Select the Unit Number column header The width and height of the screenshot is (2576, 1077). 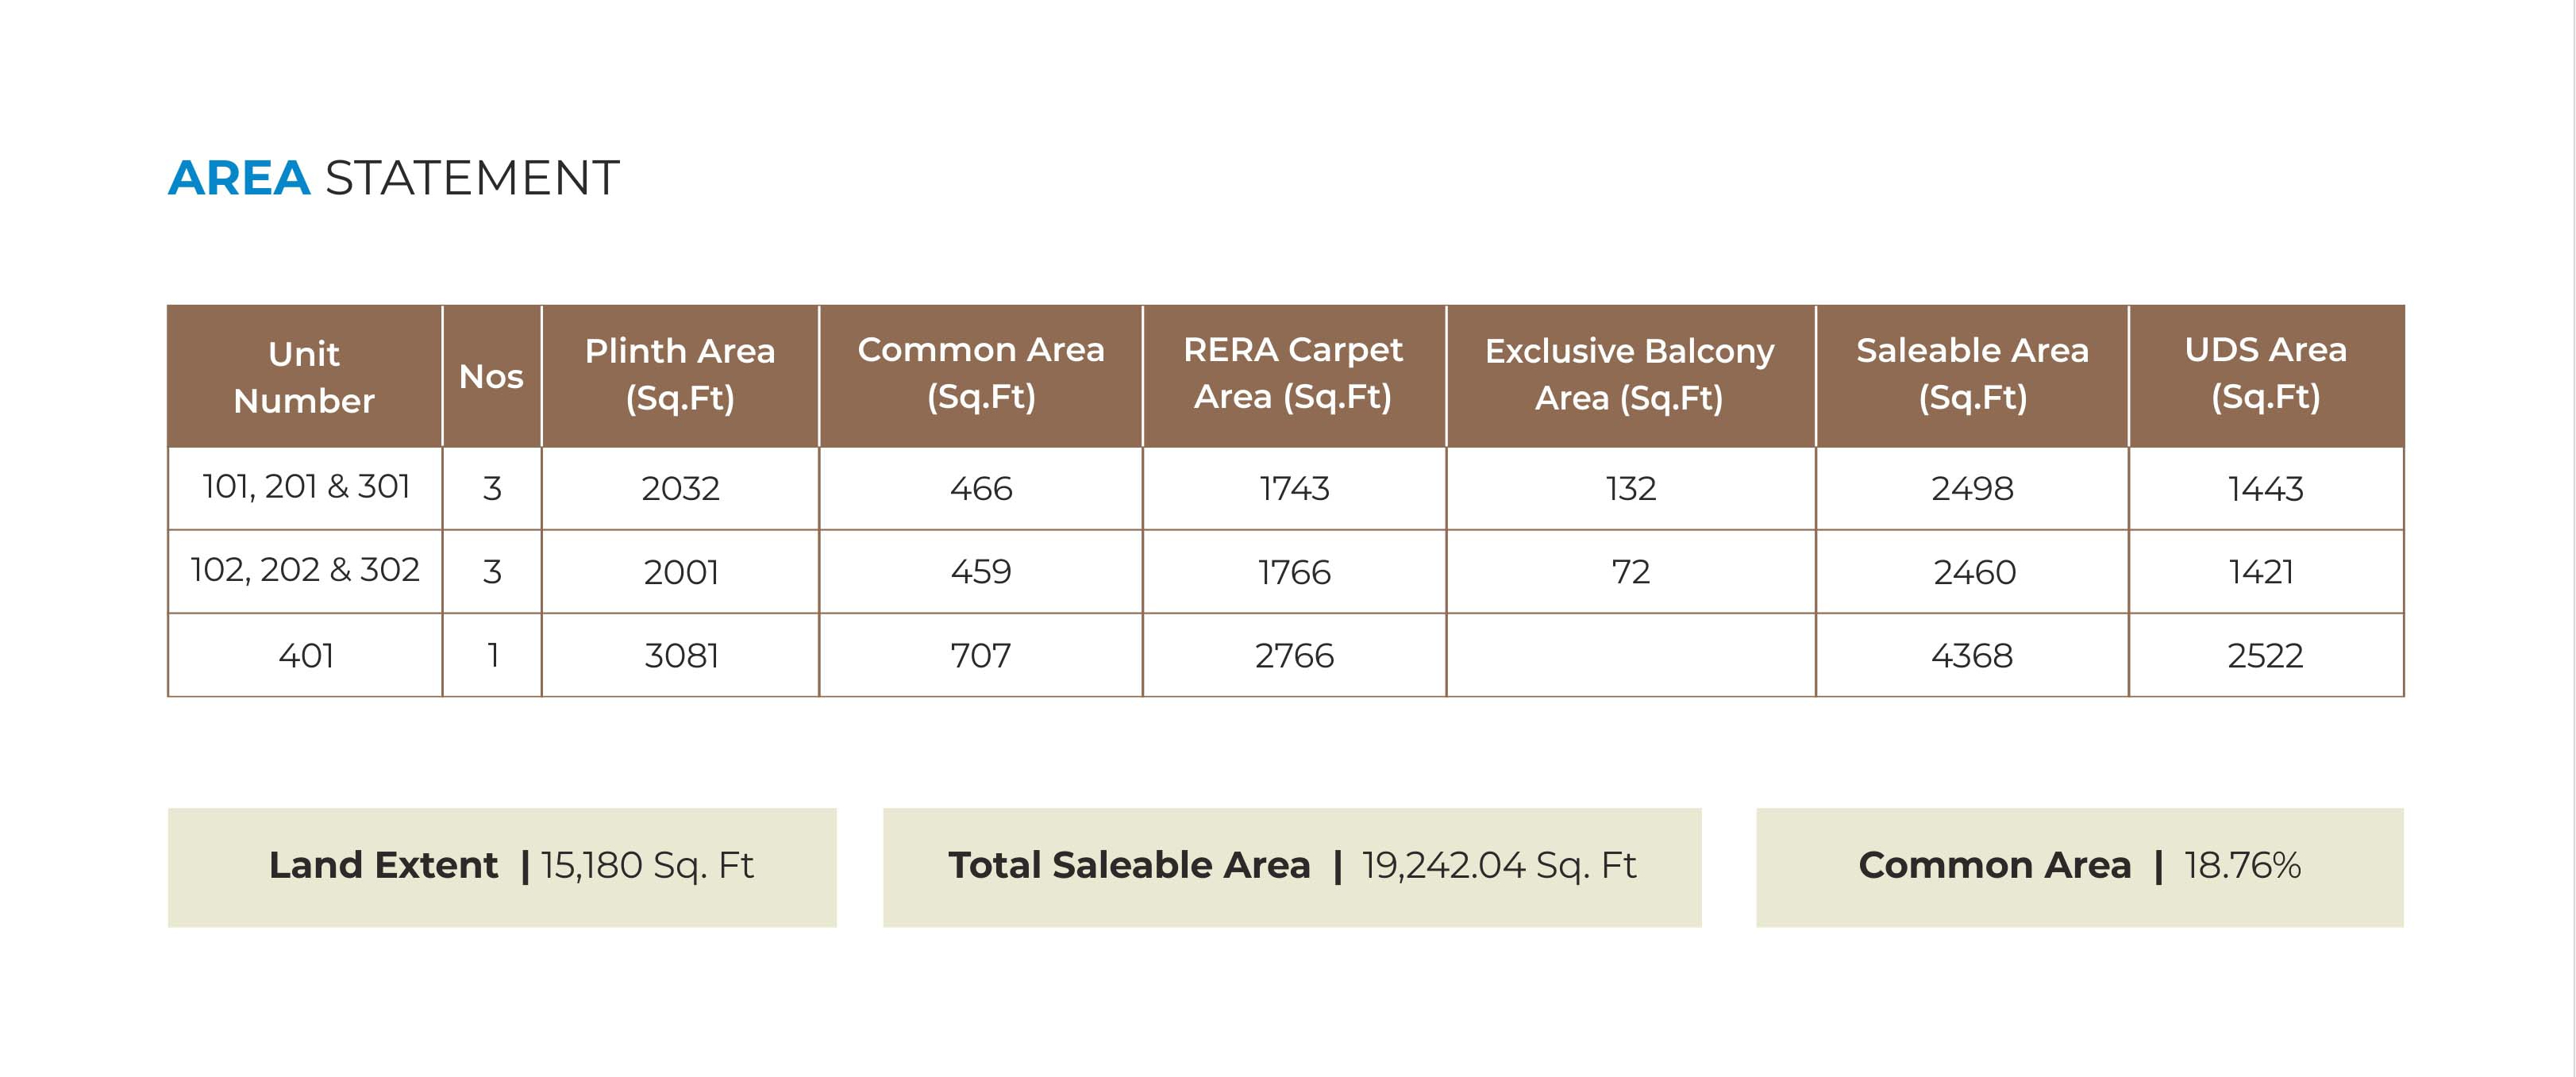304,377
